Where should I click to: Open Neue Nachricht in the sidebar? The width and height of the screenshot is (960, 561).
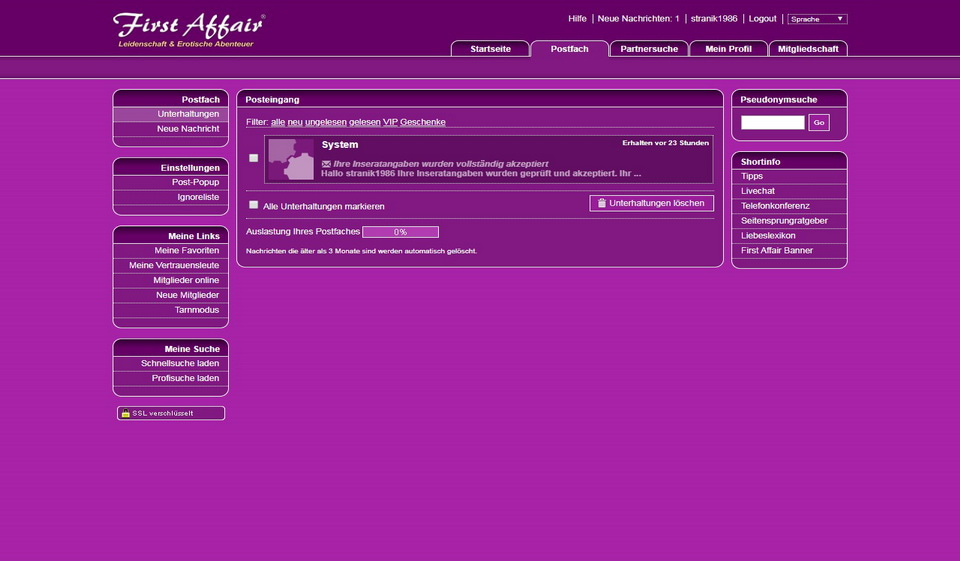click(187, 129)
